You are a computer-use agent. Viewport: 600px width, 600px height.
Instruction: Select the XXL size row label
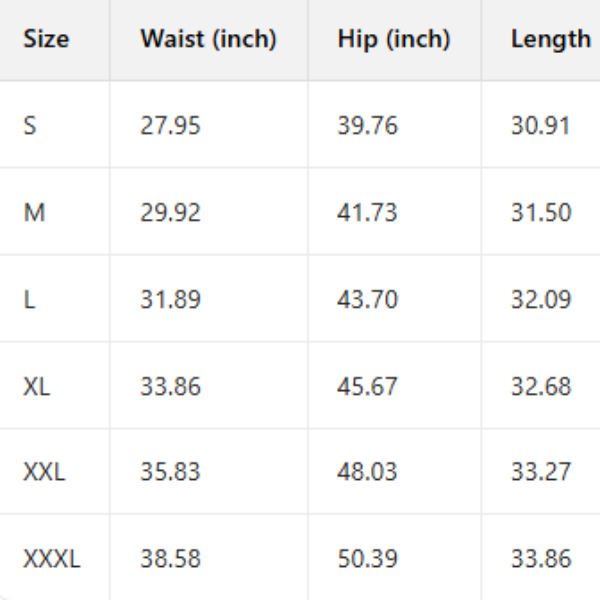point(44,473)
